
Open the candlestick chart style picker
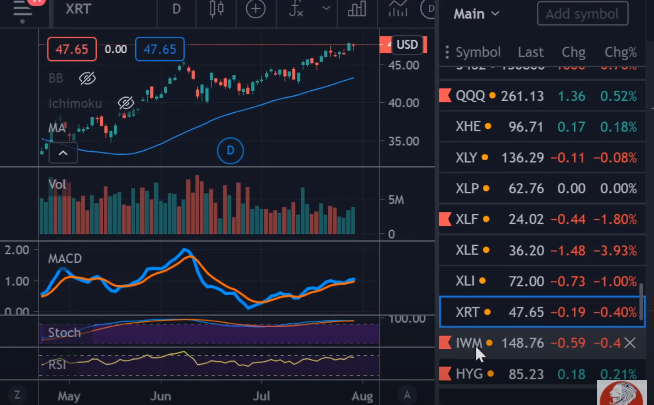pyautogui.click(x=216, y=9)
